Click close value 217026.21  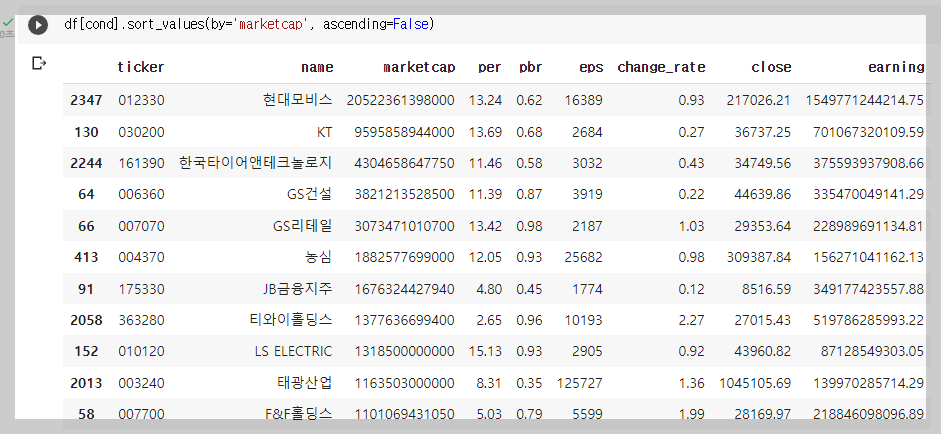point(759,100)
